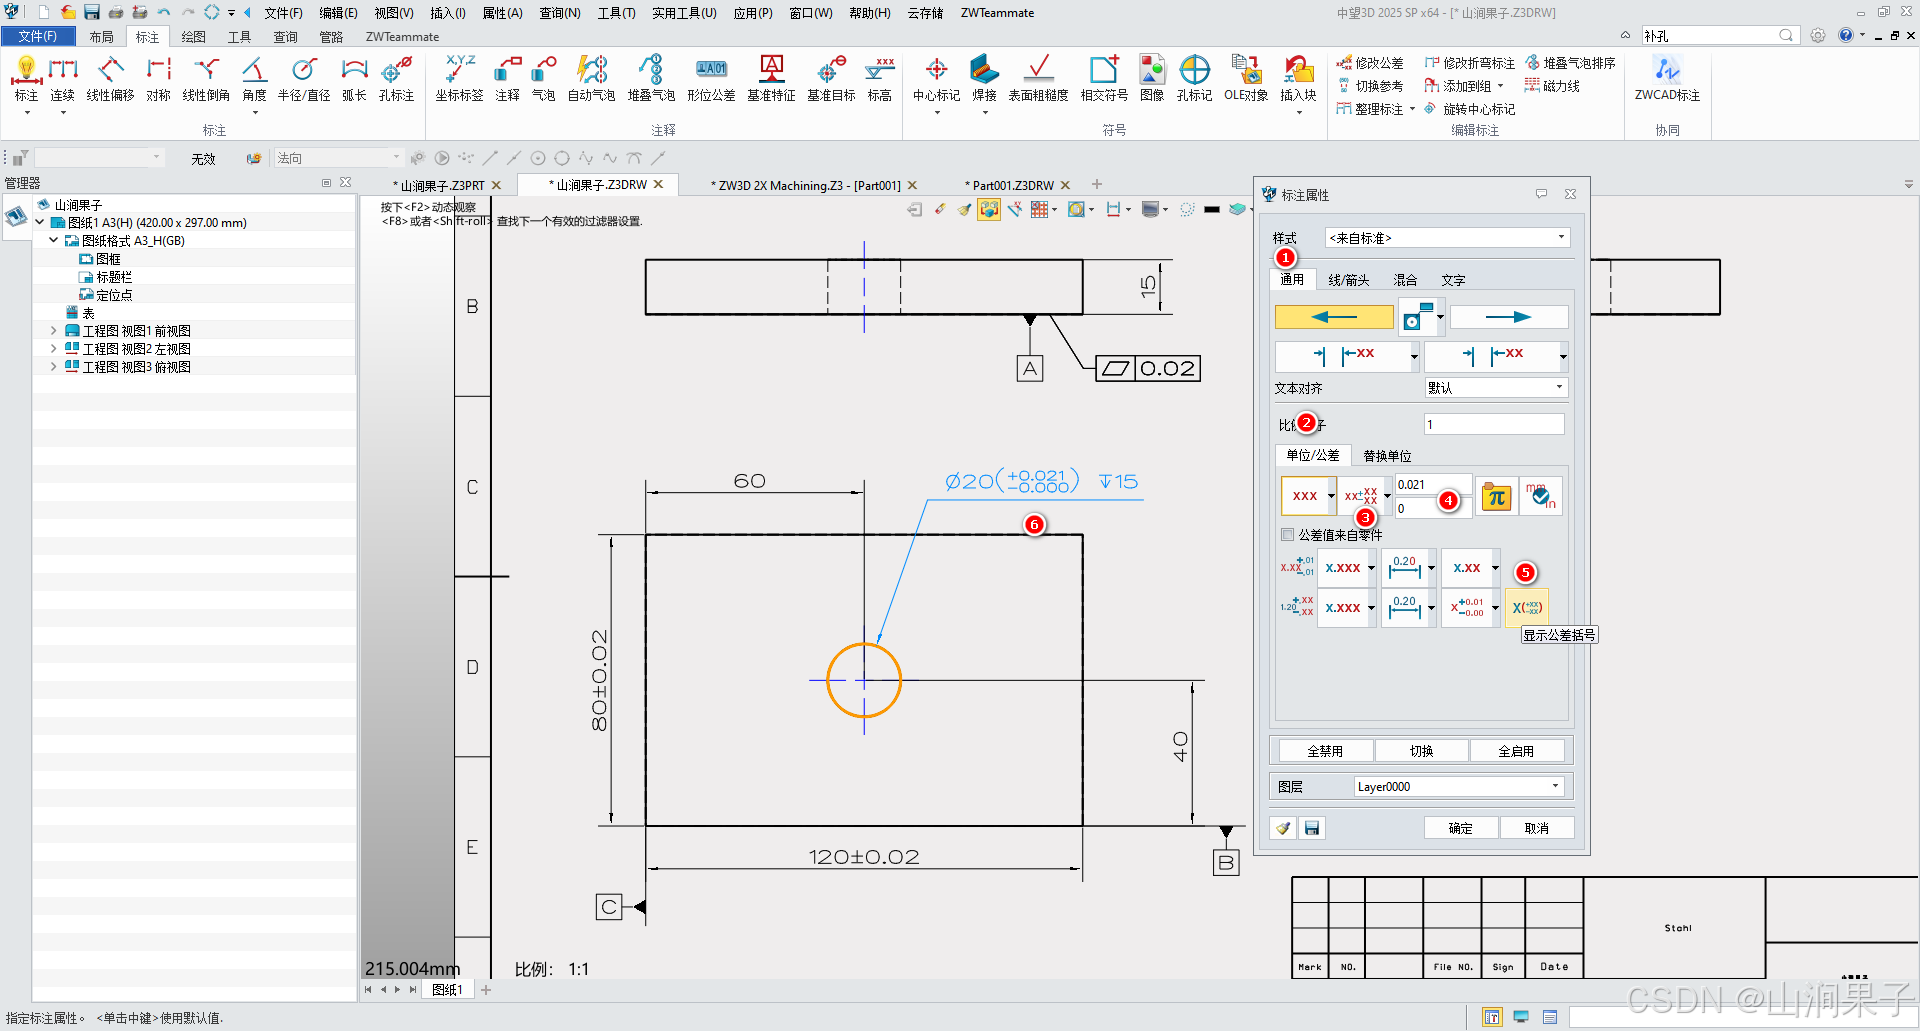This screenshot has height=1032, width=1920.
Task: Insert an 图像 image
Action: click(1152, 79)
